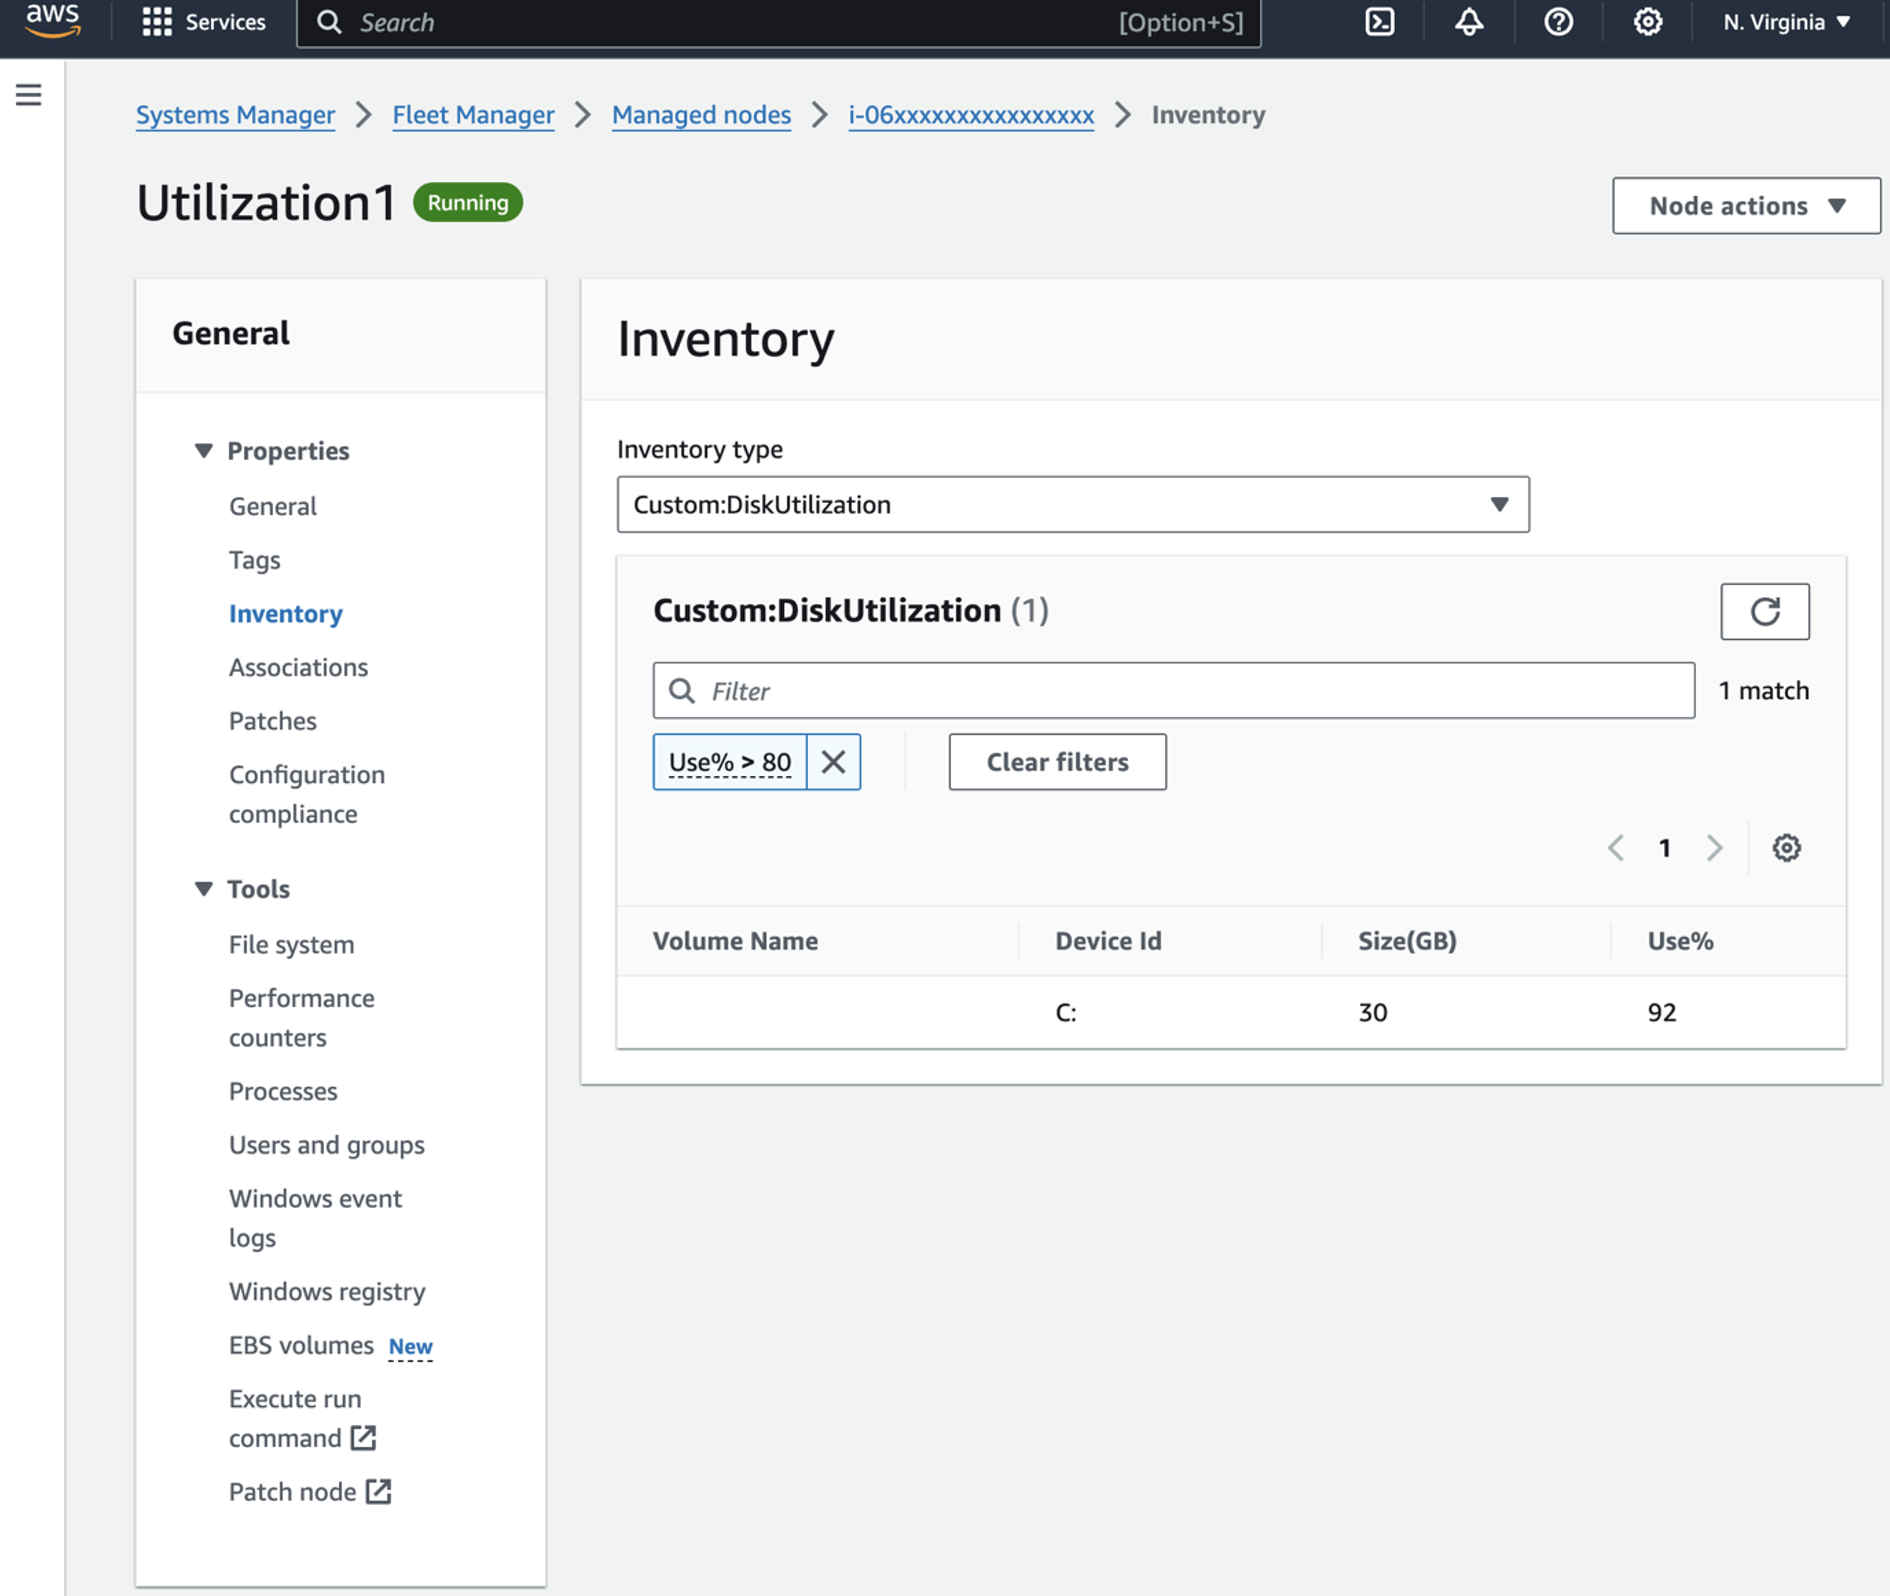The height and width of the screenshot is (1596, 1890).
Task: Launch CloudShell from the terminal icon
Action: (1378, 22)
